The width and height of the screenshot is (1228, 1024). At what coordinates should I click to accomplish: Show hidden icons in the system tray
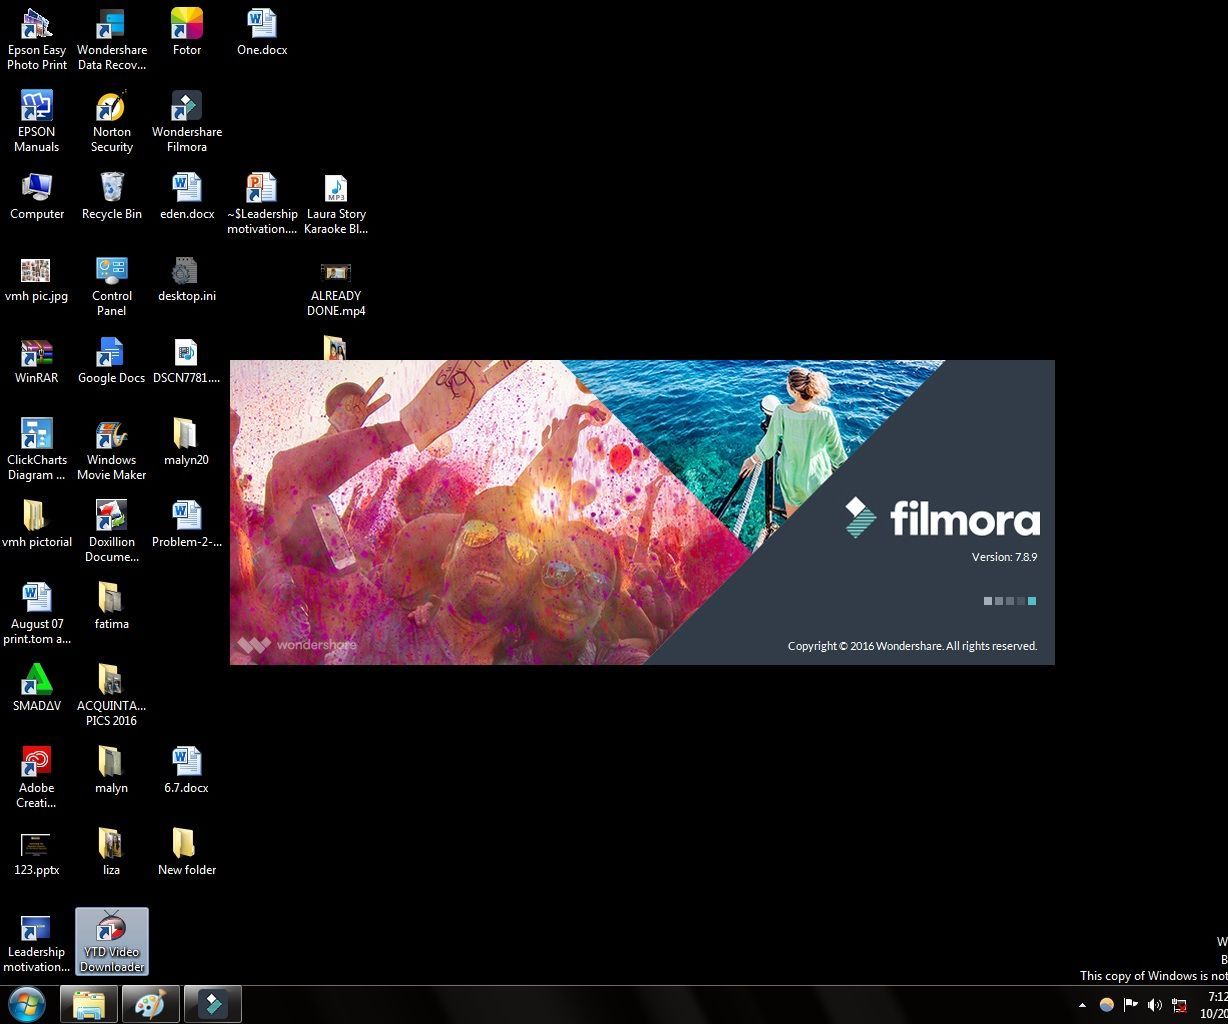pyautogui.click(x=1081, y=1005)
